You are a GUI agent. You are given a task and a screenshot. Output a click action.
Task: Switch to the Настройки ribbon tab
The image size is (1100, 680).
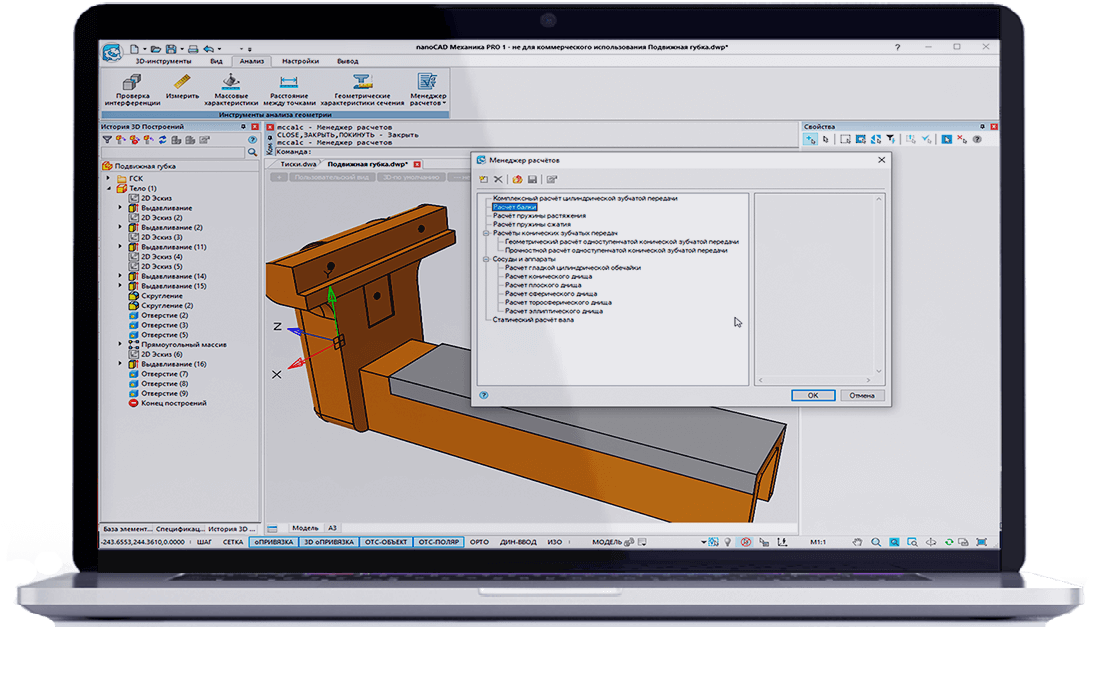tap(300, 61)
